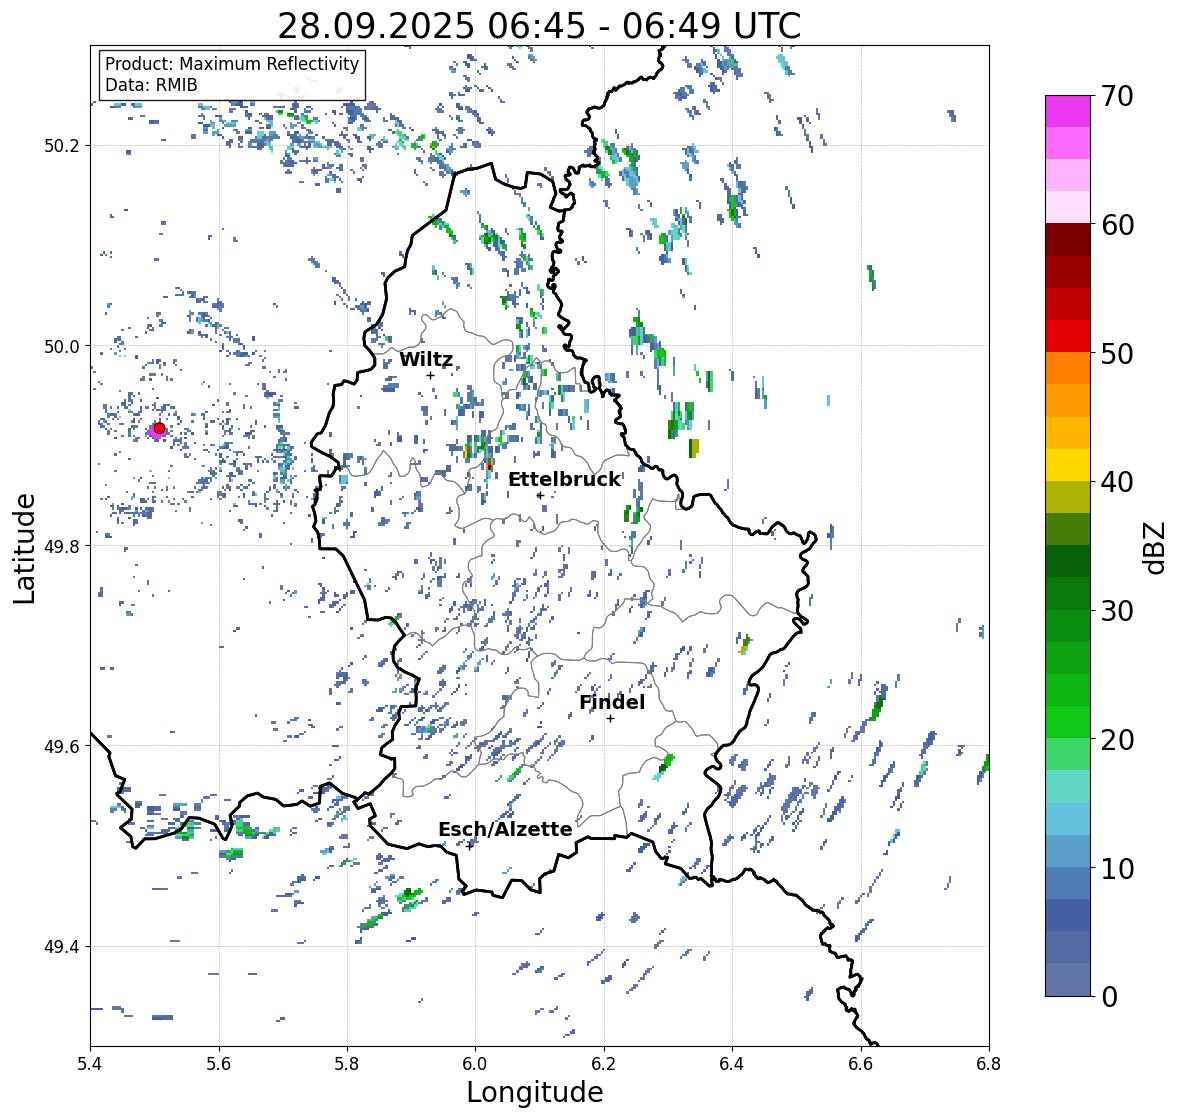Click the chart title with date and time

[x=539, y=26]
